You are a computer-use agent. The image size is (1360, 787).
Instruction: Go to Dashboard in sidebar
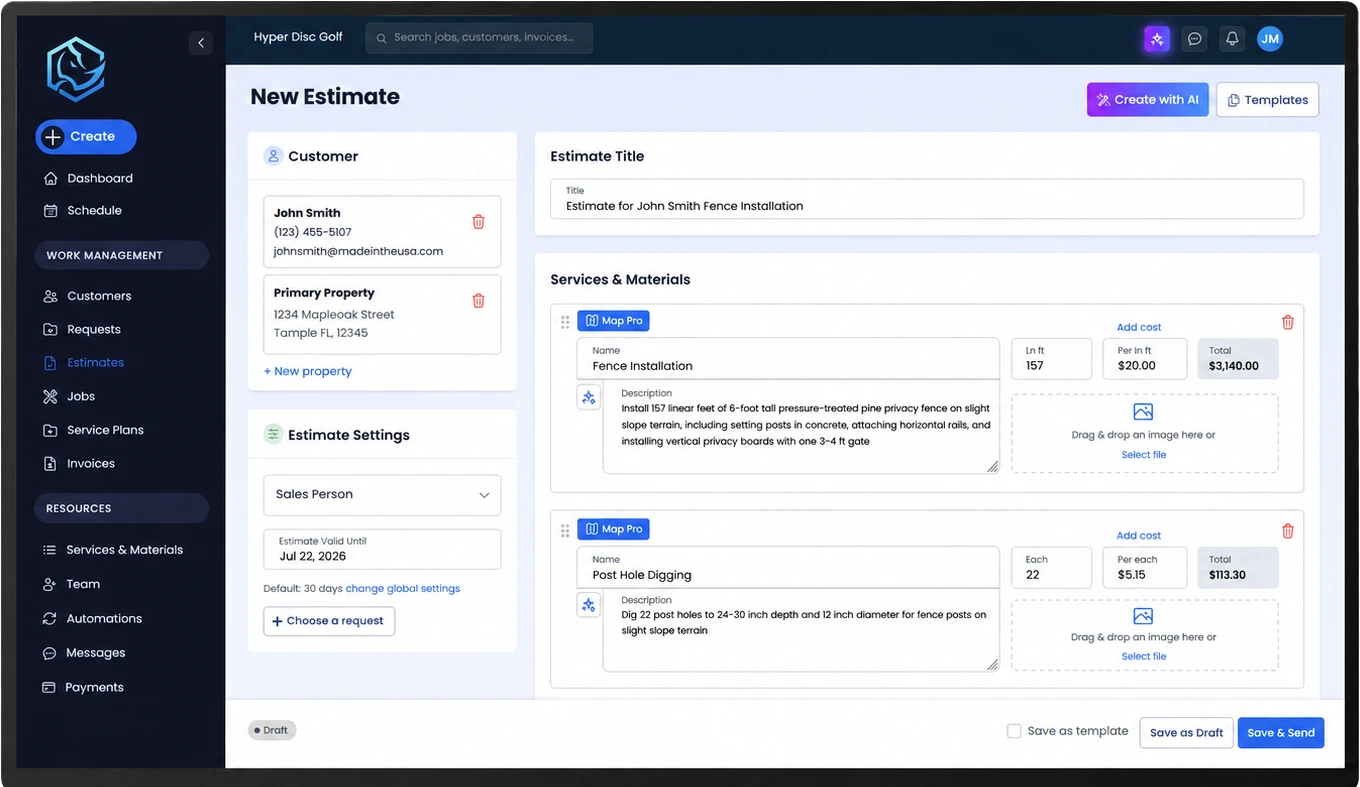tap(100, 178)
